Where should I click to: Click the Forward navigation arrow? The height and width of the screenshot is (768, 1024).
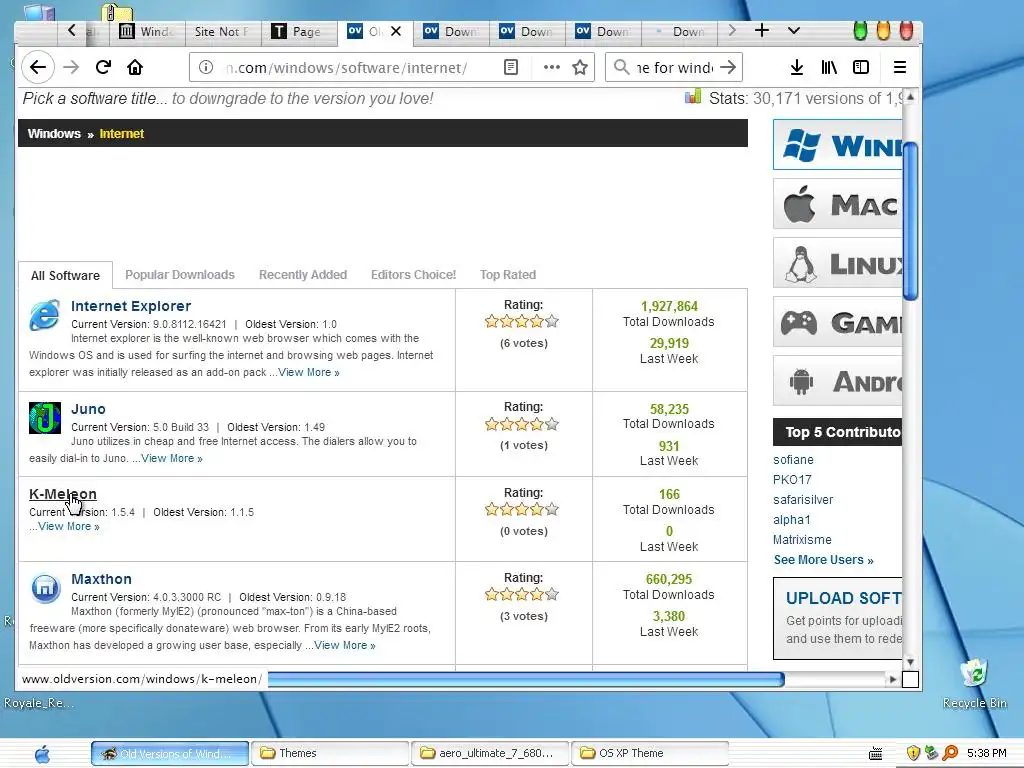[x=71, y=67]
